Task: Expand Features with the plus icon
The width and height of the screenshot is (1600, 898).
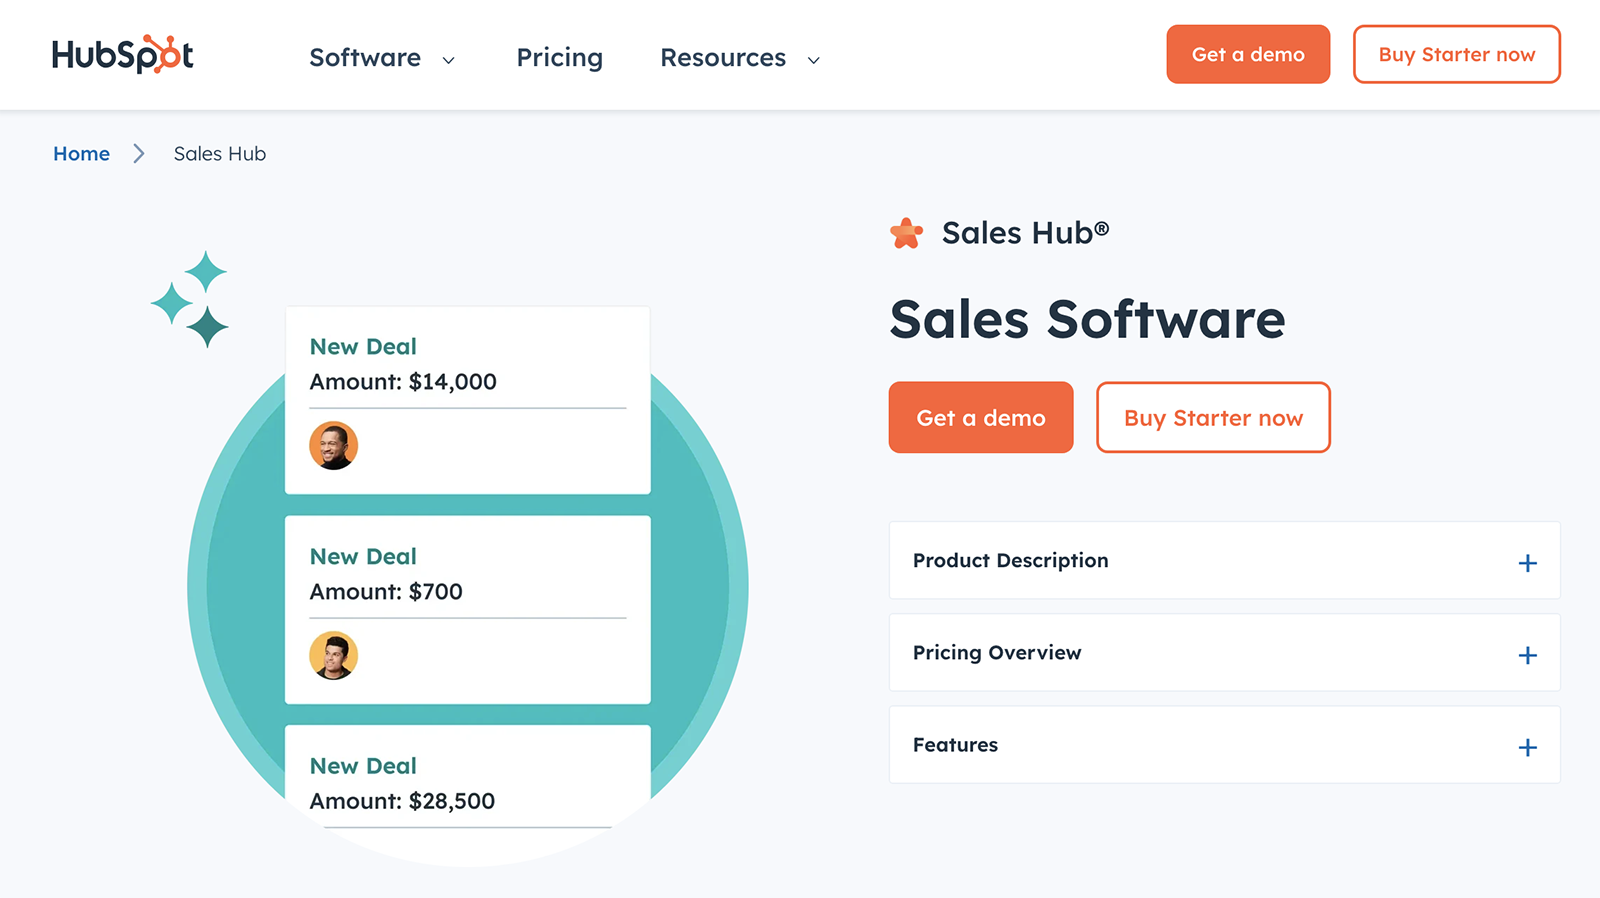Action: click(1527, 747)
